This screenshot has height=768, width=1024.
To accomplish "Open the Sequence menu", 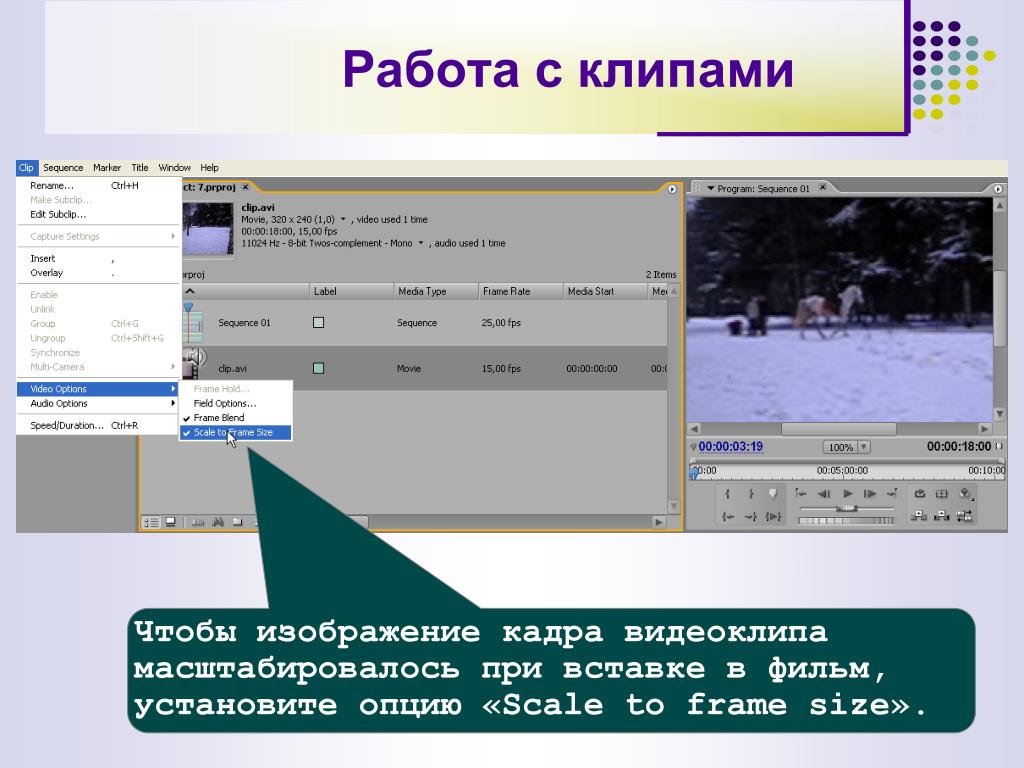I will (63, 168).
